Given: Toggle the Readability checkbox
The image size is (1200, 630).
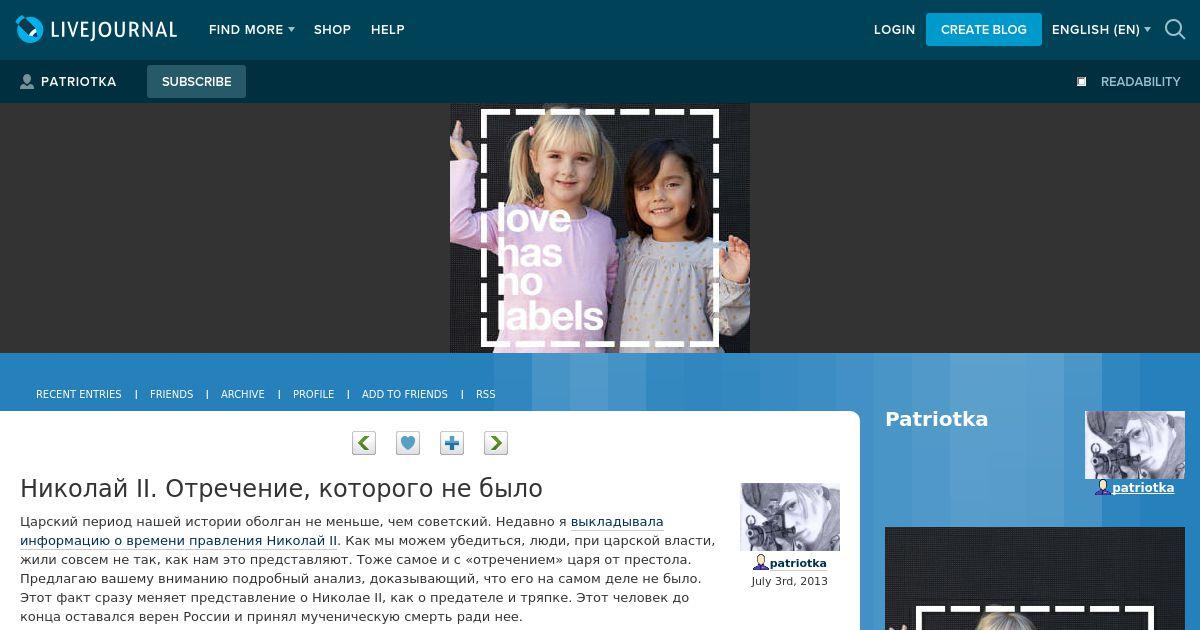Looking at the screenshot, I should pyautogui.click(x=1081, y=82).
